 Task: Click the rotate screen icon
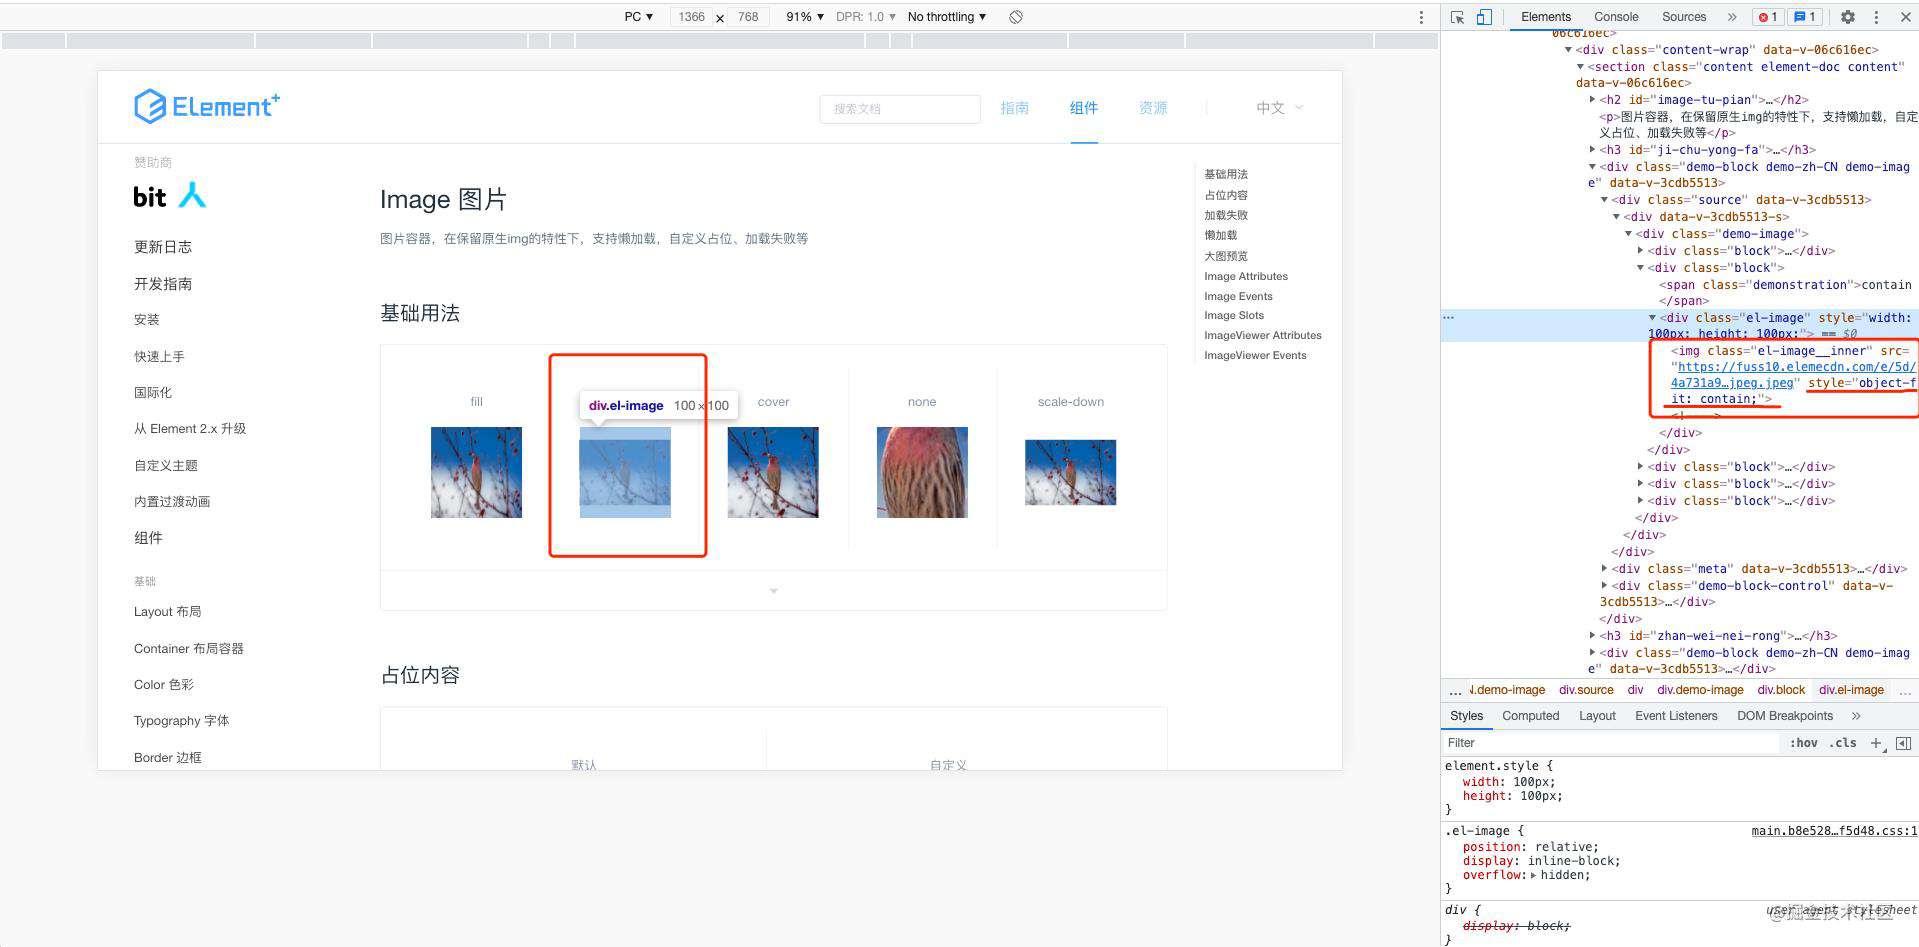click(1016, 17)
